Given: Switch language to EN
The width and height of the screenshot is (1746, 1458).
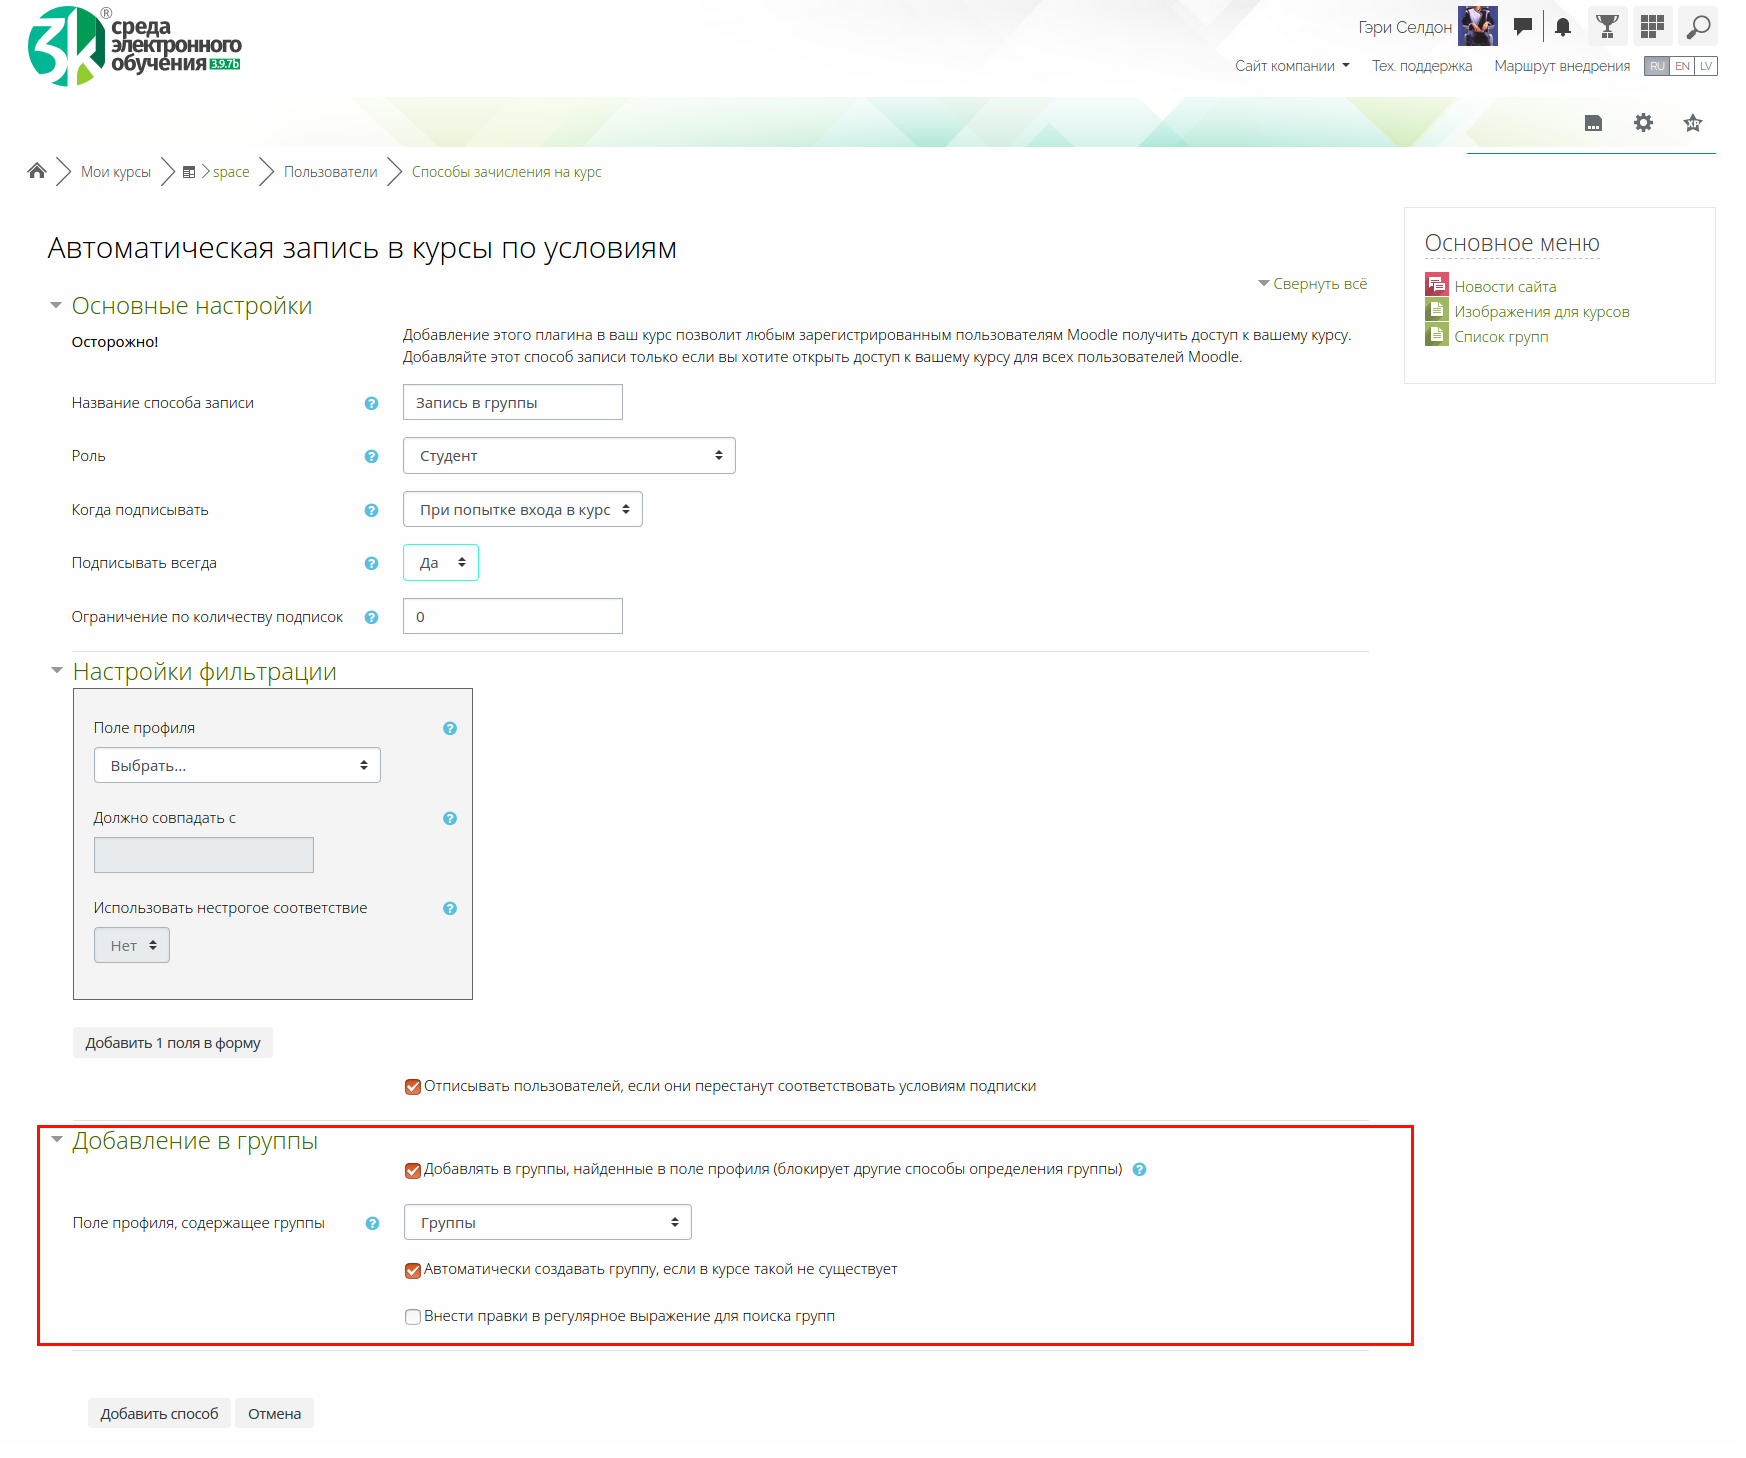Looking at the screenshot, I should 1682,66.
